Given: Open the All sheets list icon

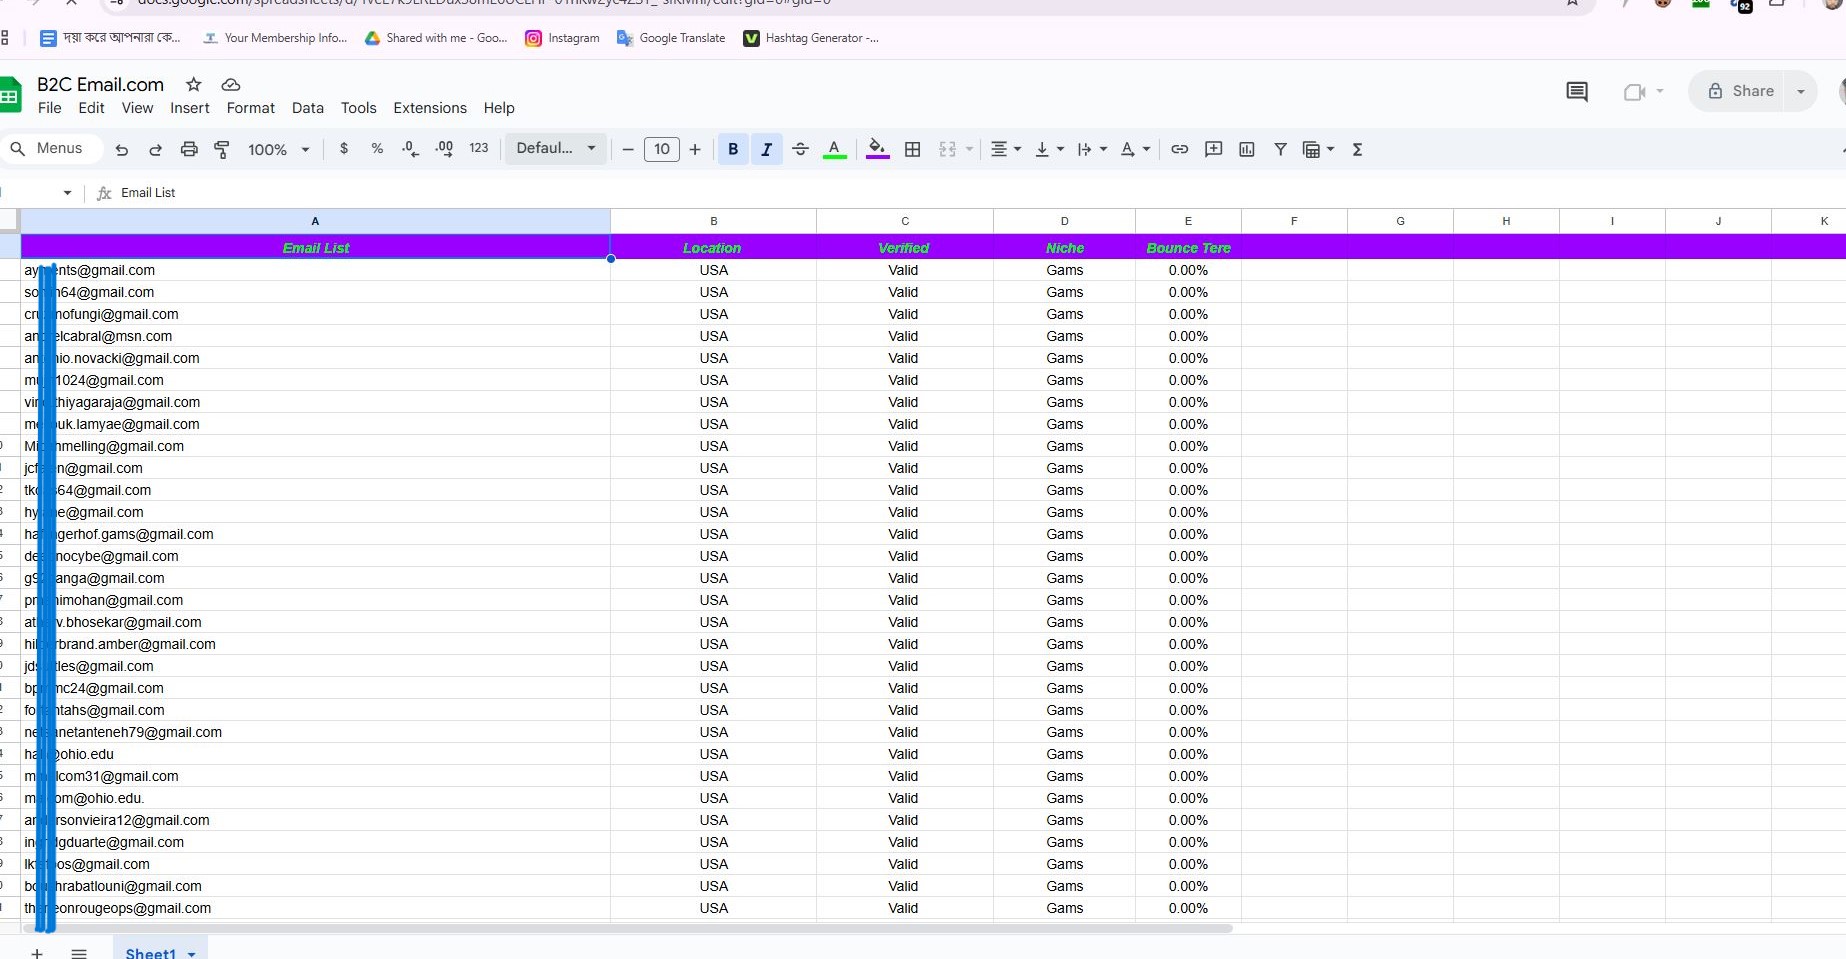Looking at the screenshot, I should click(x=79, y=953).
